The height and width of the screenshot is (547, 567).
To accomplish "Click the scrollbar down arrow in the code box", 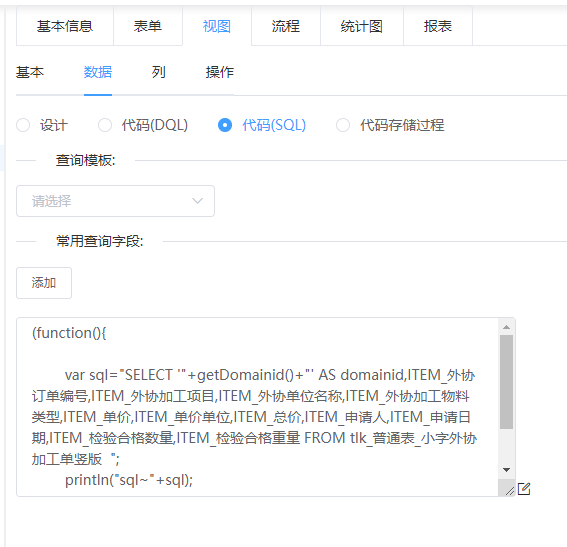I will coord(506,470).
